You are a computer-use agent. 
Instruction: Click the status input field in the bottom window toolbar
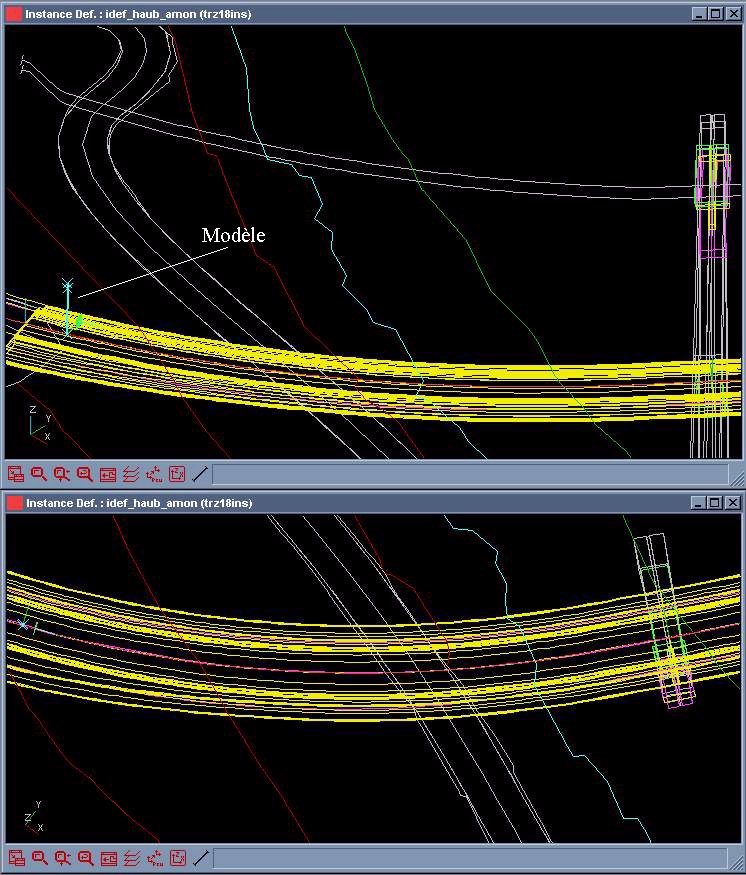pos(470,858)
